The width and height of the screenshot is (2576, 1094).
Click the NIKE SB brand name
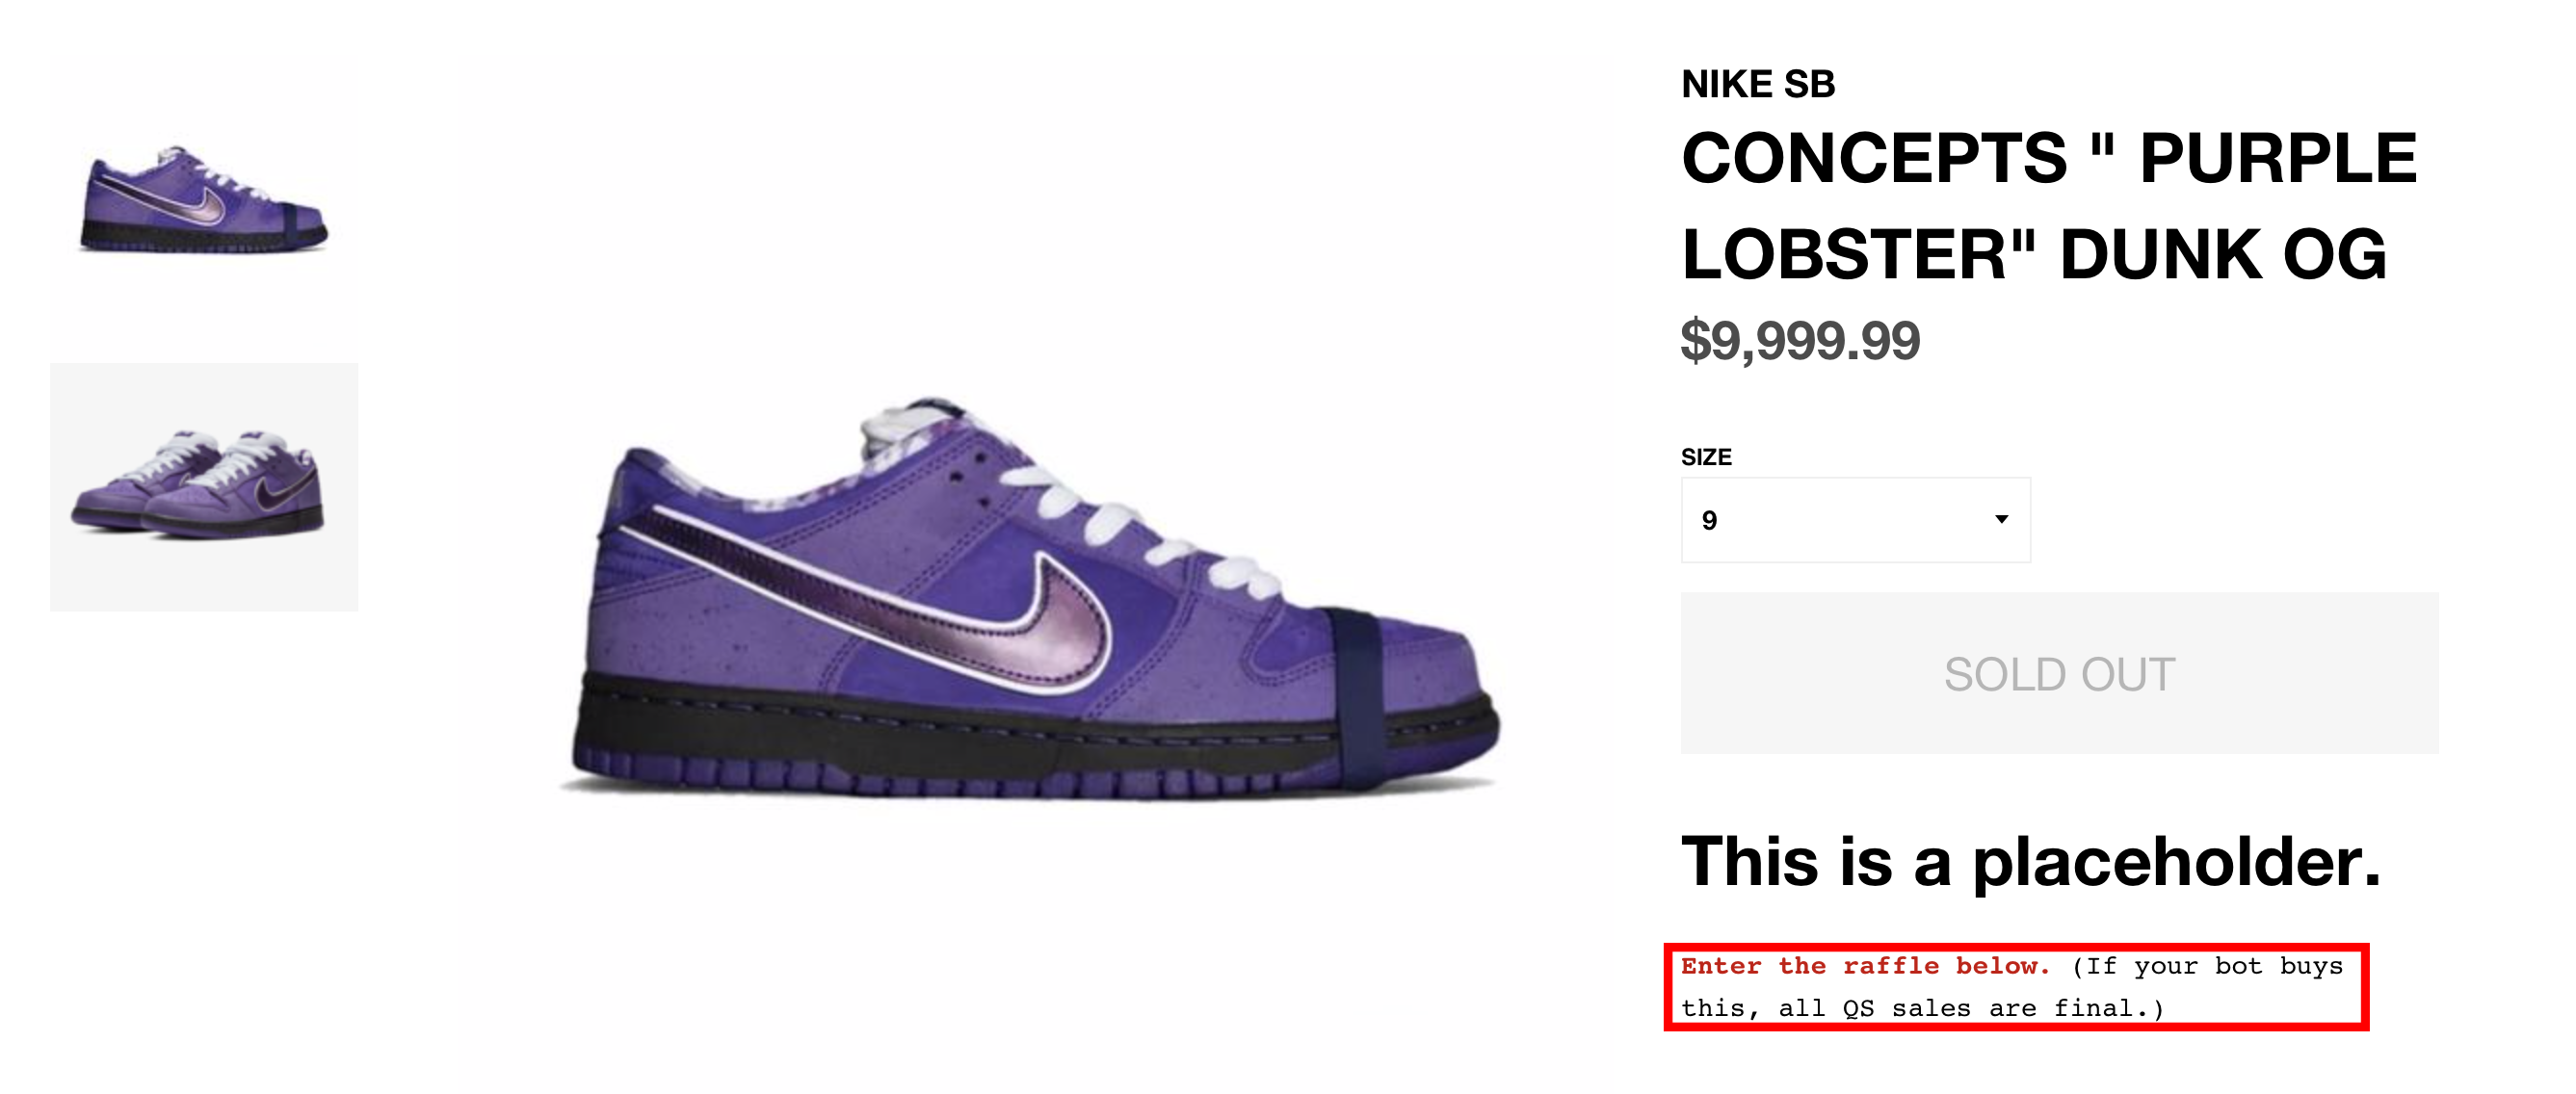pos(1758,85)
